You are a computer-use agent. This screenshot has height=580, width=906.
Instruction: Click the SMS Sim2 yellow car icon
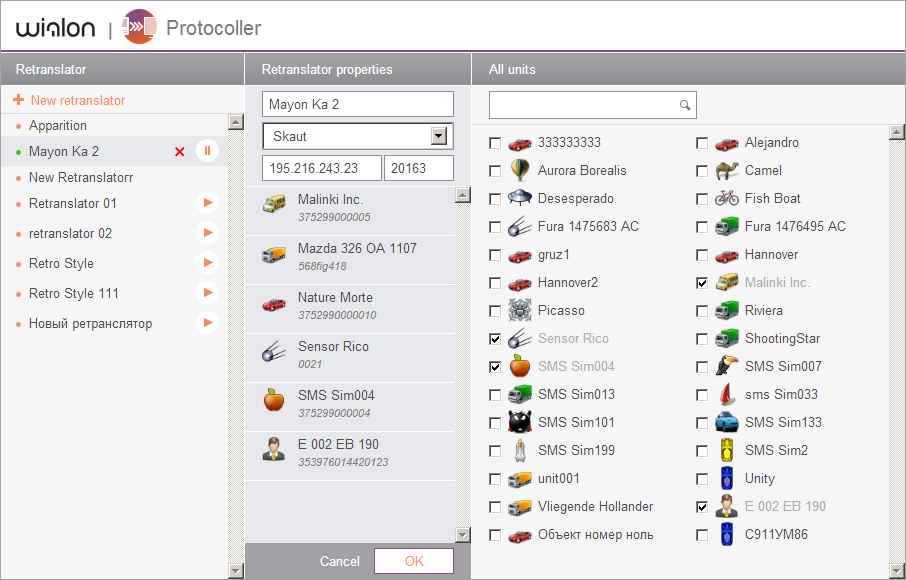pyautogui.click(x=727, y=450)
